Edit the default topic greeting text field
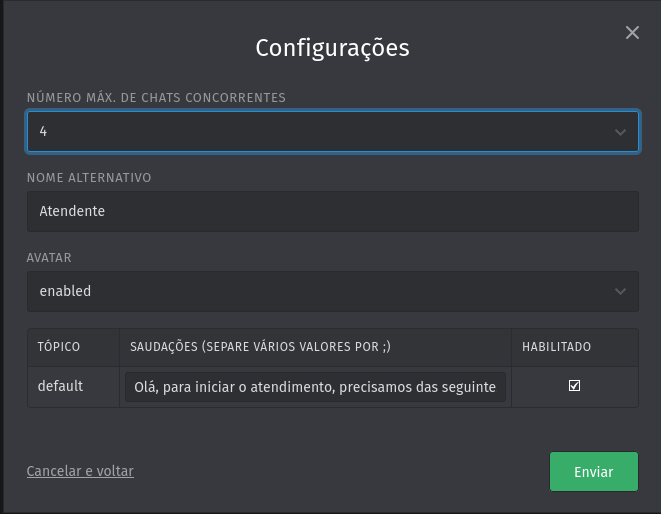This screenshot has width=661, height=514. point(315,387)
